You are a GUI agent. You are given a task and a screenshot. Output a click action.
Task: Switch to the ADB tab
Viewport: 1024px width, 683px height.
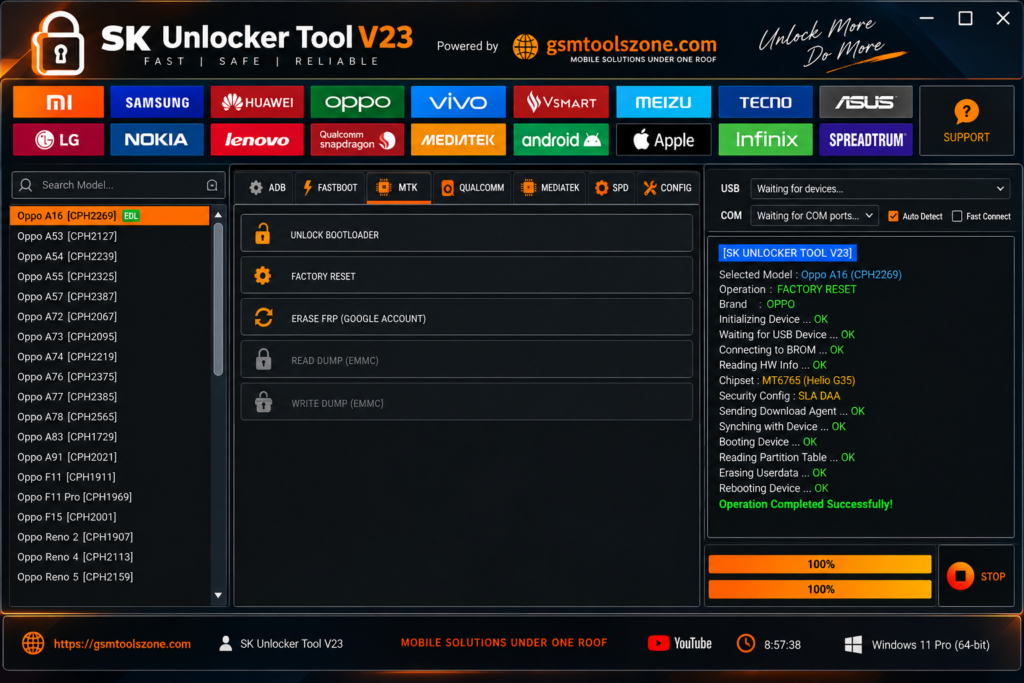(x=267, y=187)
